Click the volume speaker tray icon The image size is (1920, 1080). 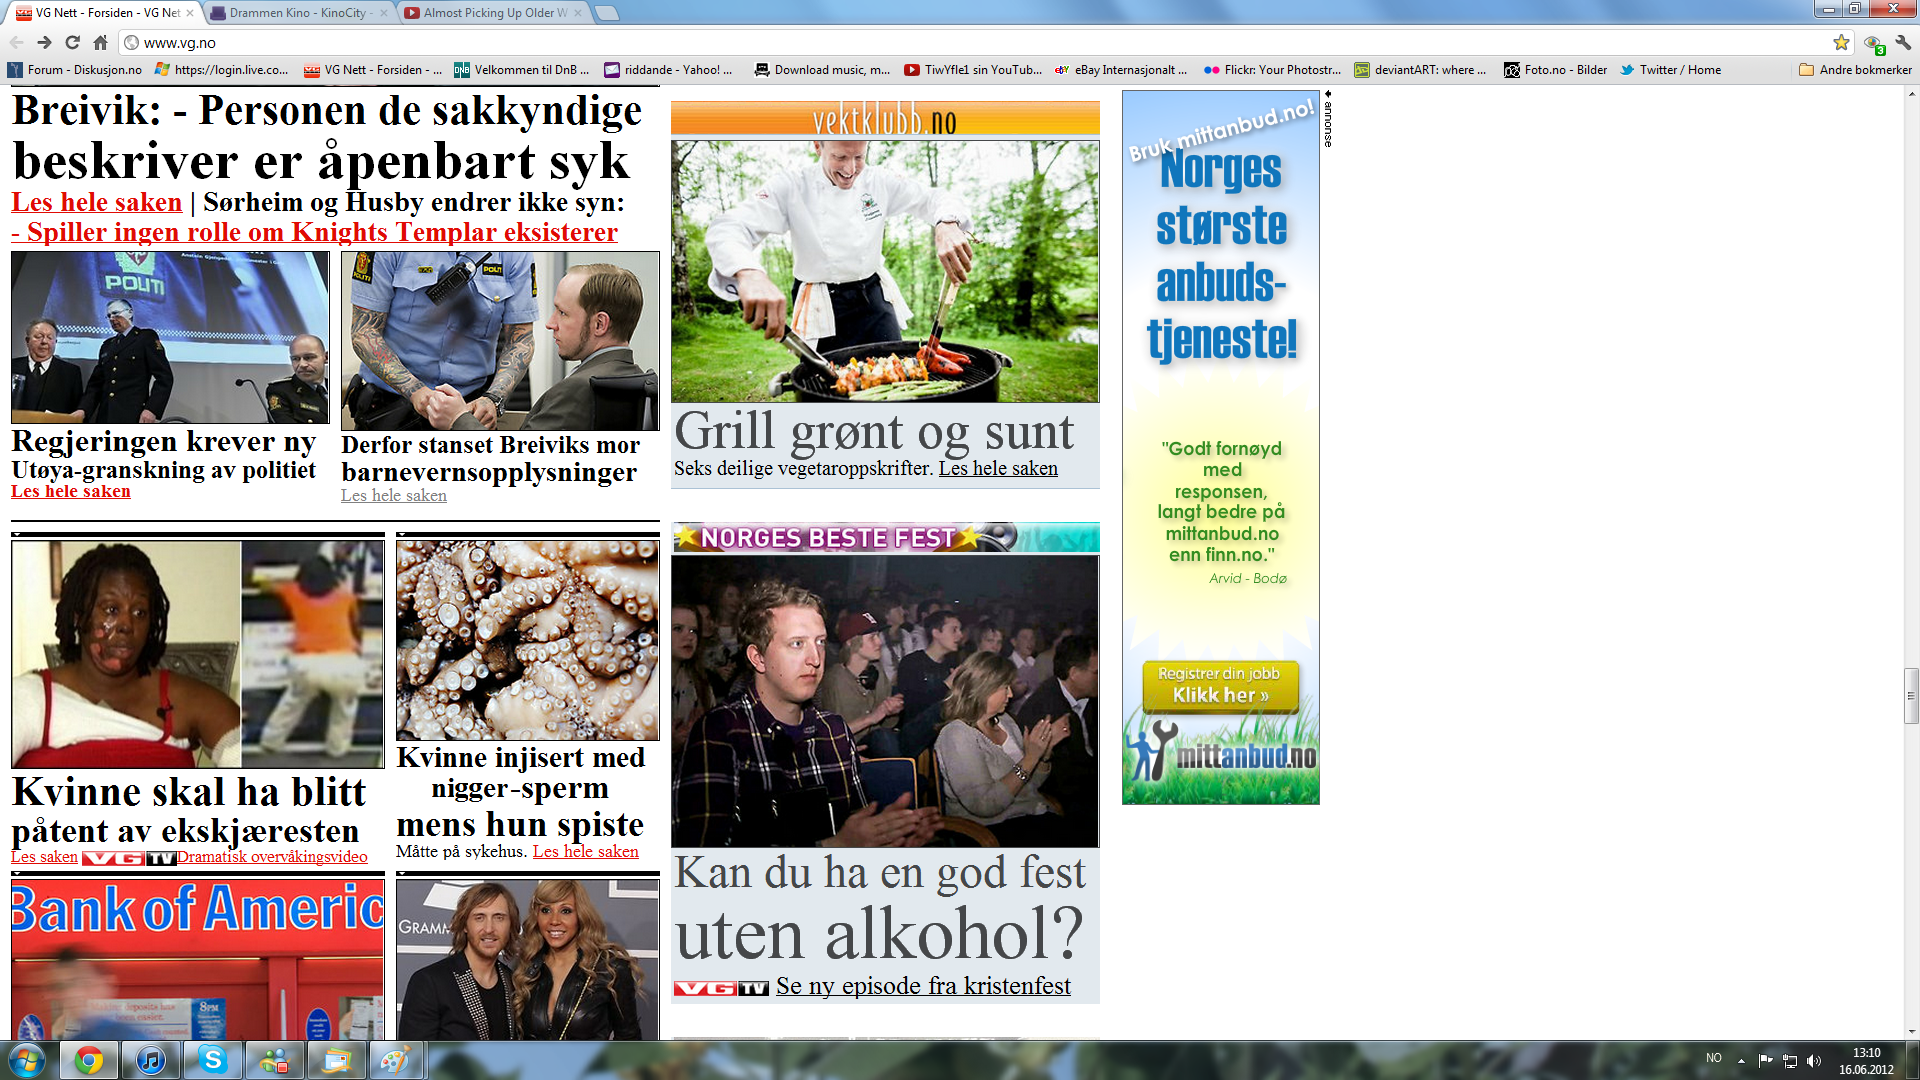[1814, 1061]
